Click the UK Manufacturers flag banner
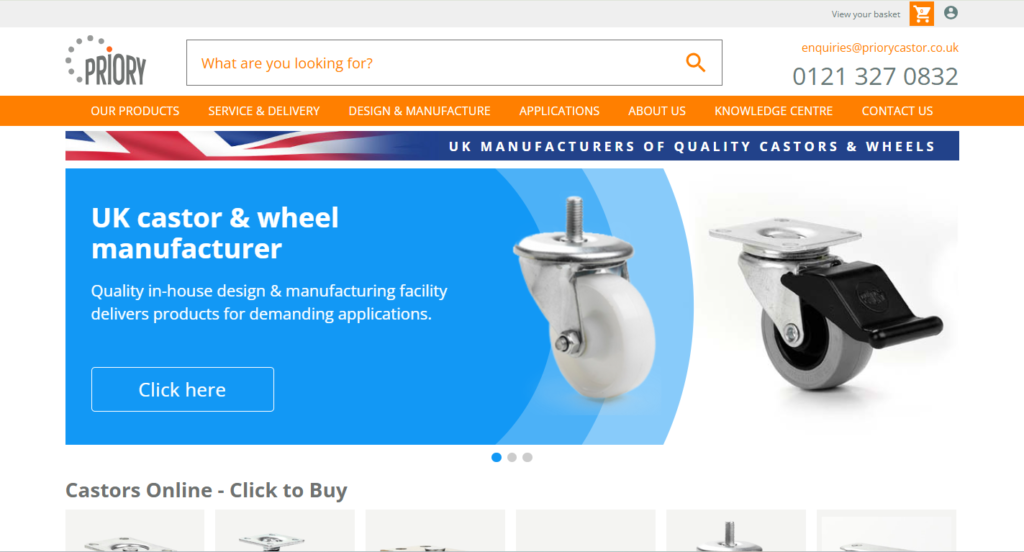Viewport: 1024px width, 552px height. (512, 146)
